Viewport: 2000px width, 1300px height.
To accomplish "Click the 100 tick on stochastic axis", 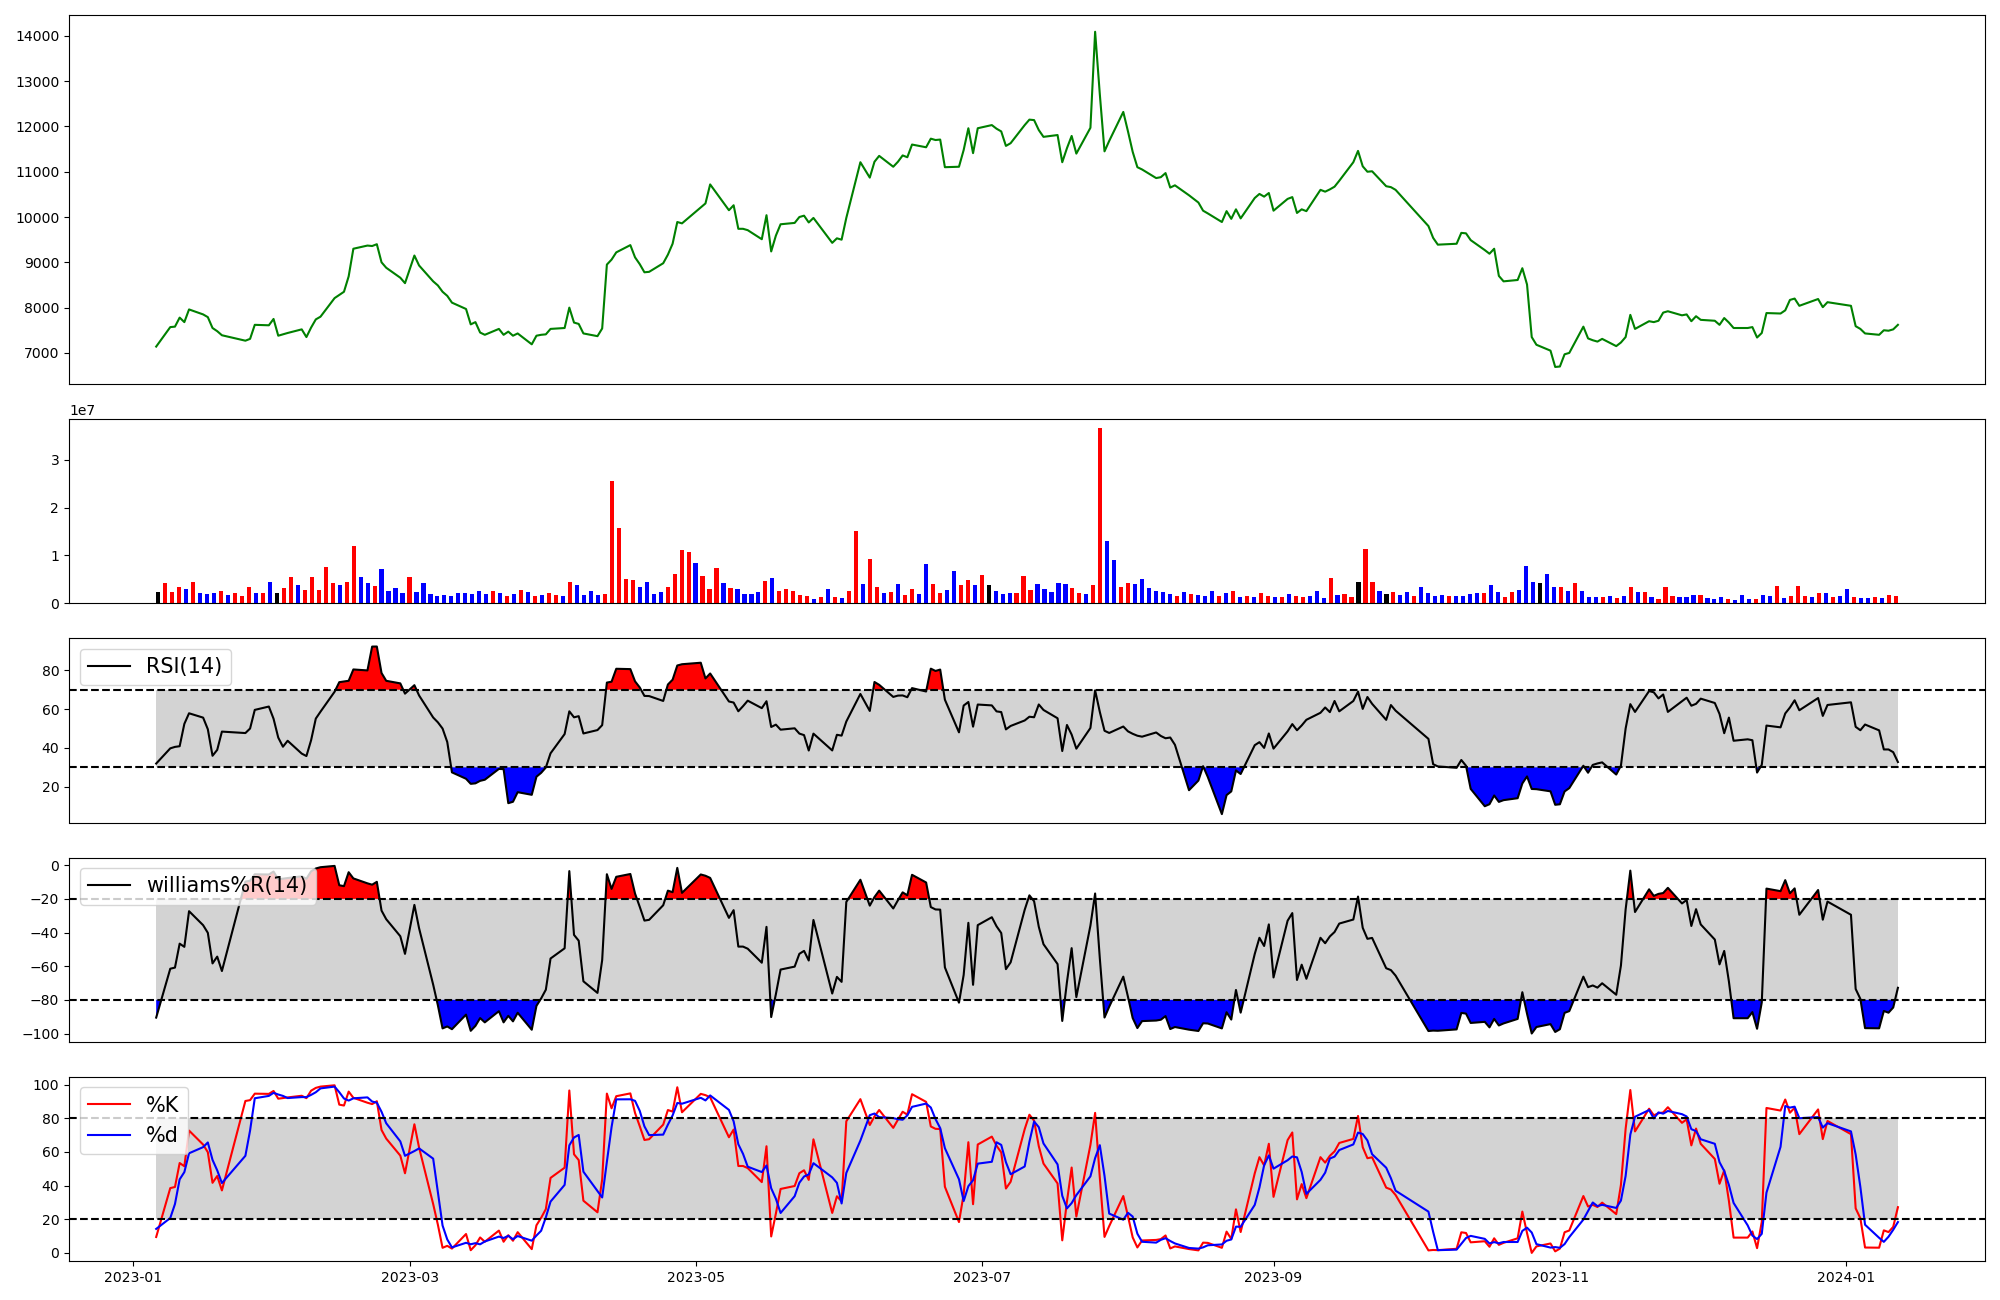I will tap(47, 1085).
